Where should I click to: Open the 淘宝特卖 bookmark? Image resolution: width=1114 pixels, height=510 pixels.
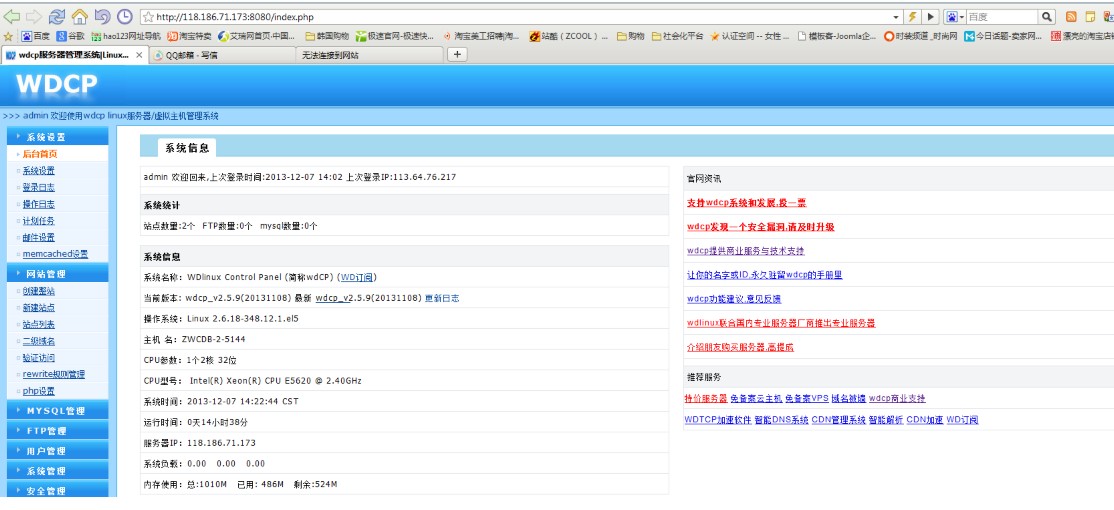190,36
